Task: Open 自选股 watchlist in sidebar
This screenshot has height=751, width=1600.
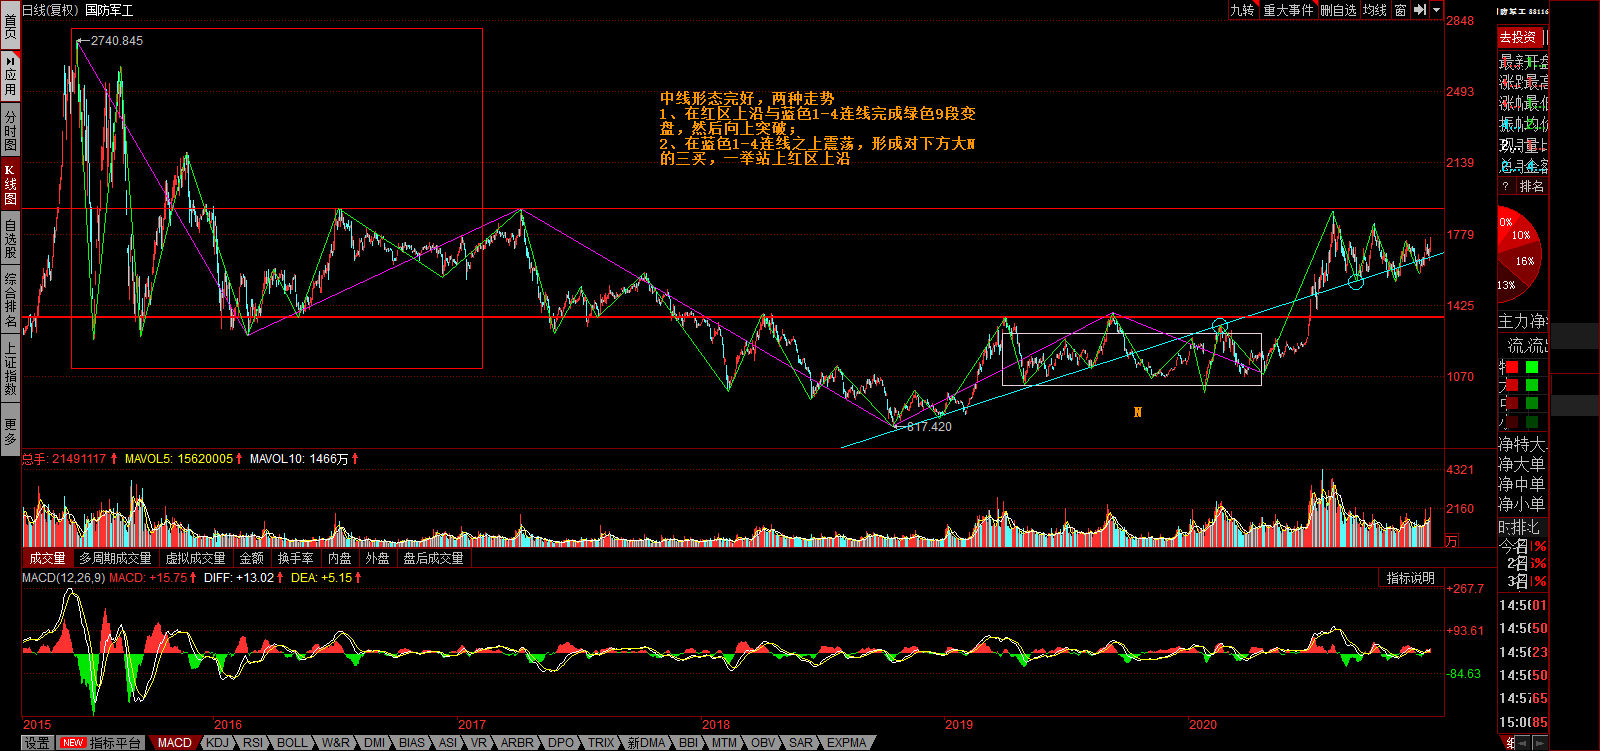Action: pyautogui.click(x=10, y=238)
